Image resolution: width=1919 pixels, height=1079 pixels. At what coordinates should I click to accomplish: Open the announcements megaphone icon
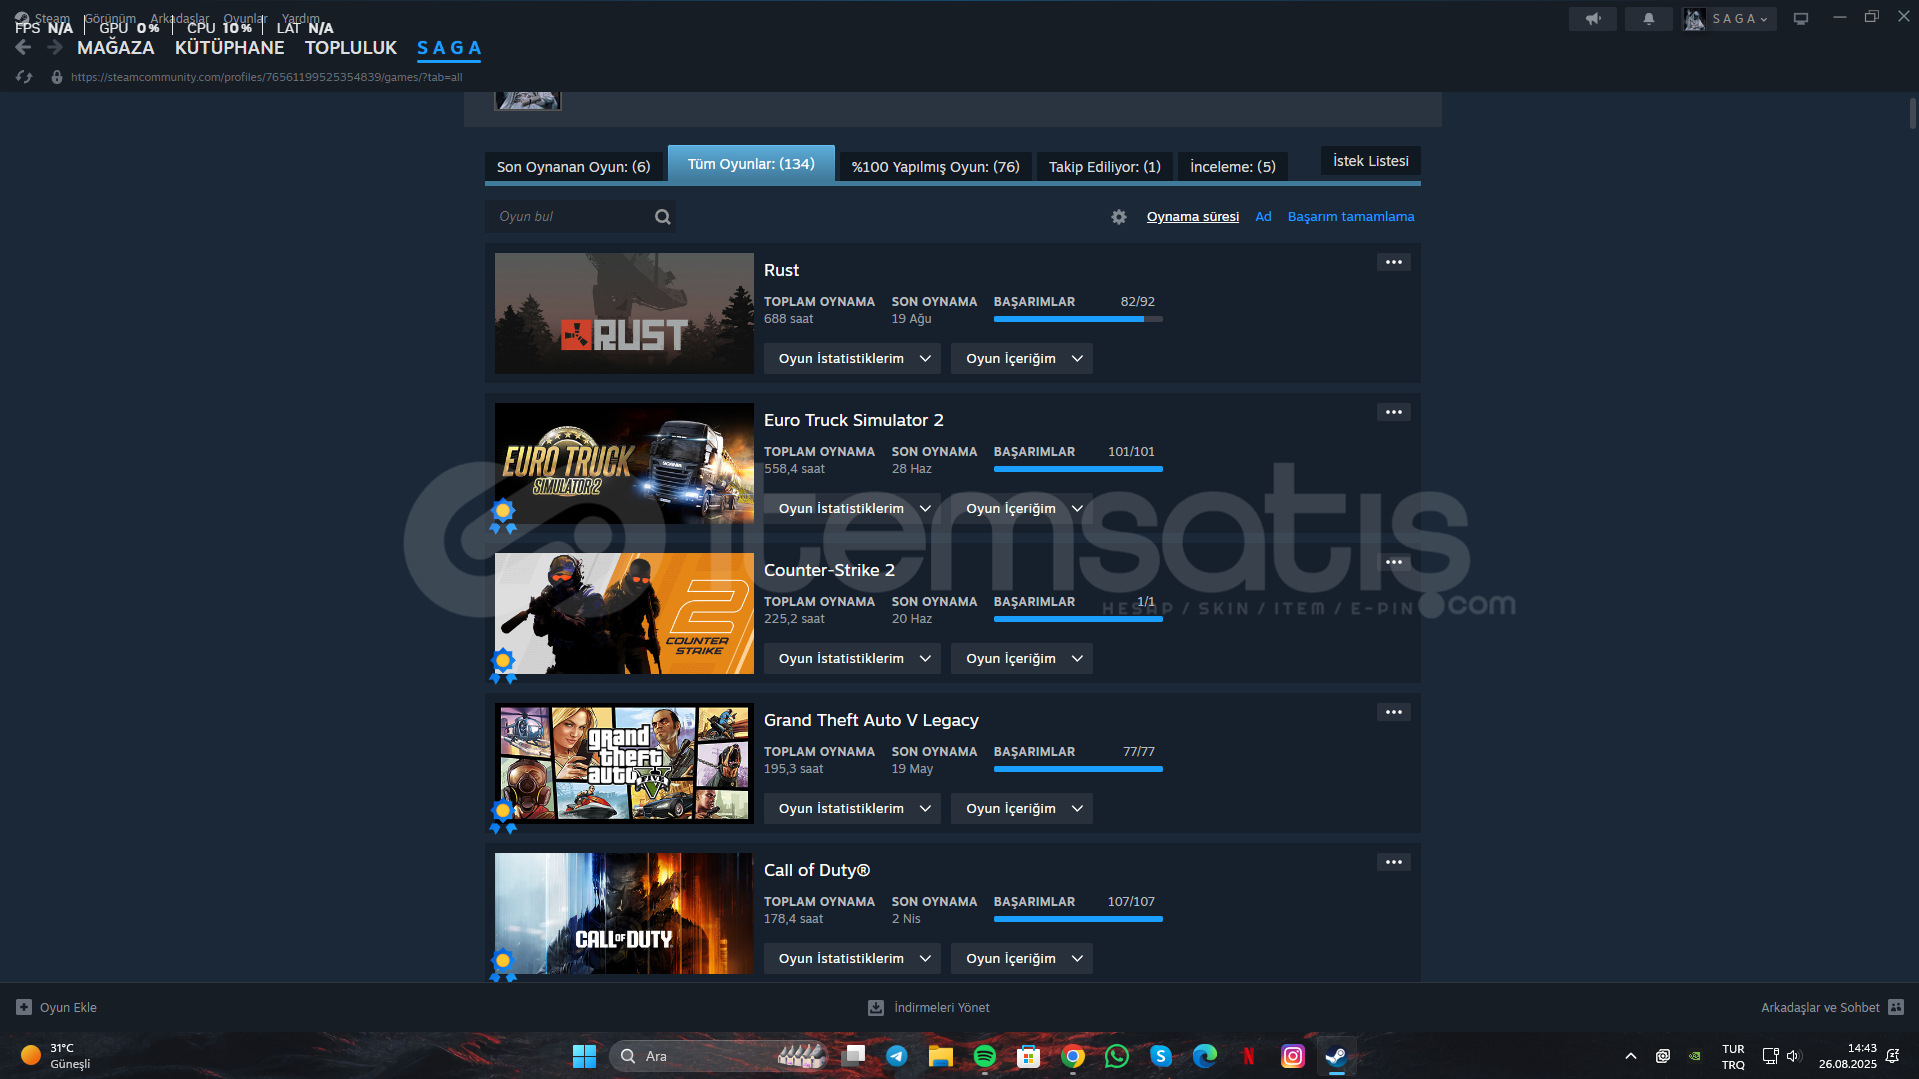click(x=1593, y=18)
